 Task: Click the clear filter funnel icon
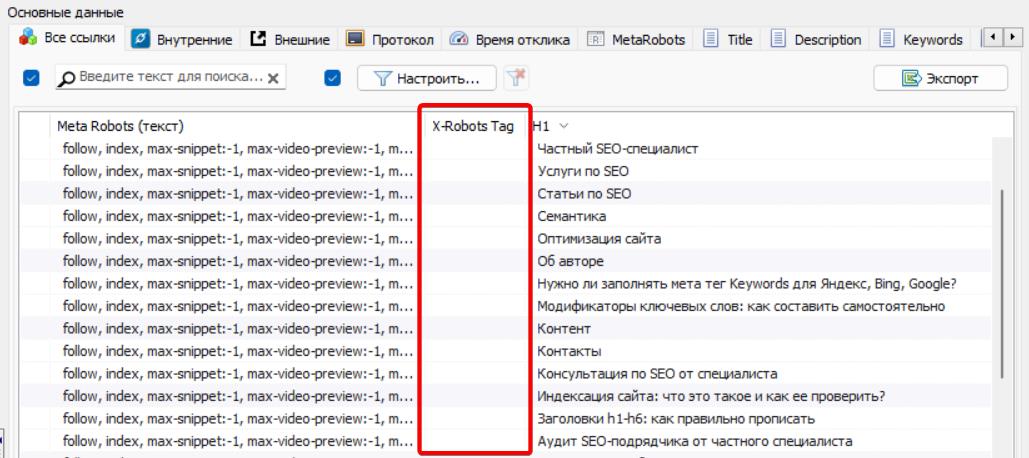click(x=514, y=78)
